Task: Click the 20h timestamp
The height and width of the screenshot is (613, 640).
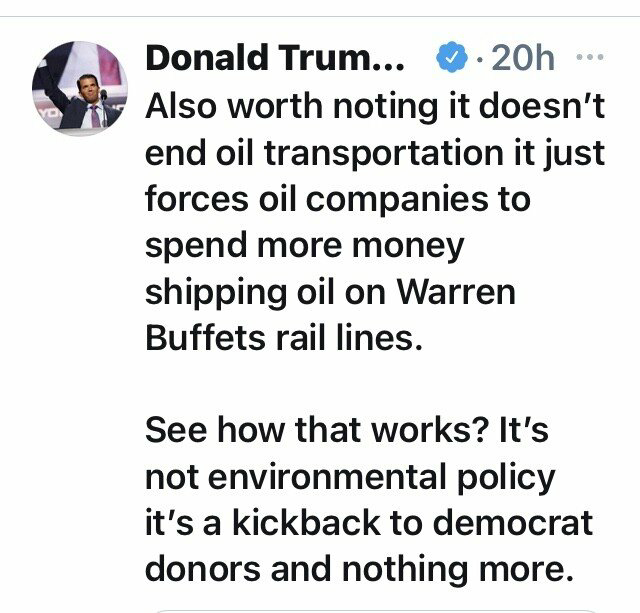Action: pos(523,59)
